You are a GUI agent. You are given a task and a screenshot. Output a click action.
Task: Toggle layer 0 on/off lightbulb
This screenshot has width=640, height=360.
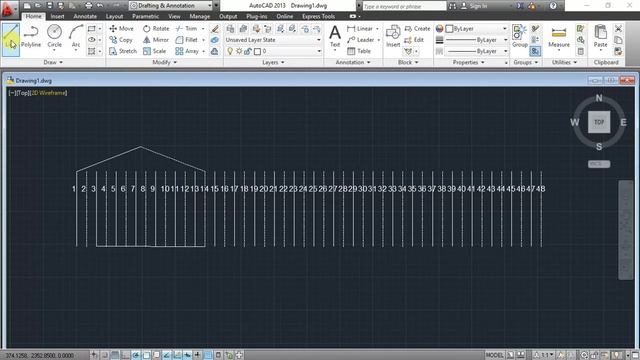[230, 51]
